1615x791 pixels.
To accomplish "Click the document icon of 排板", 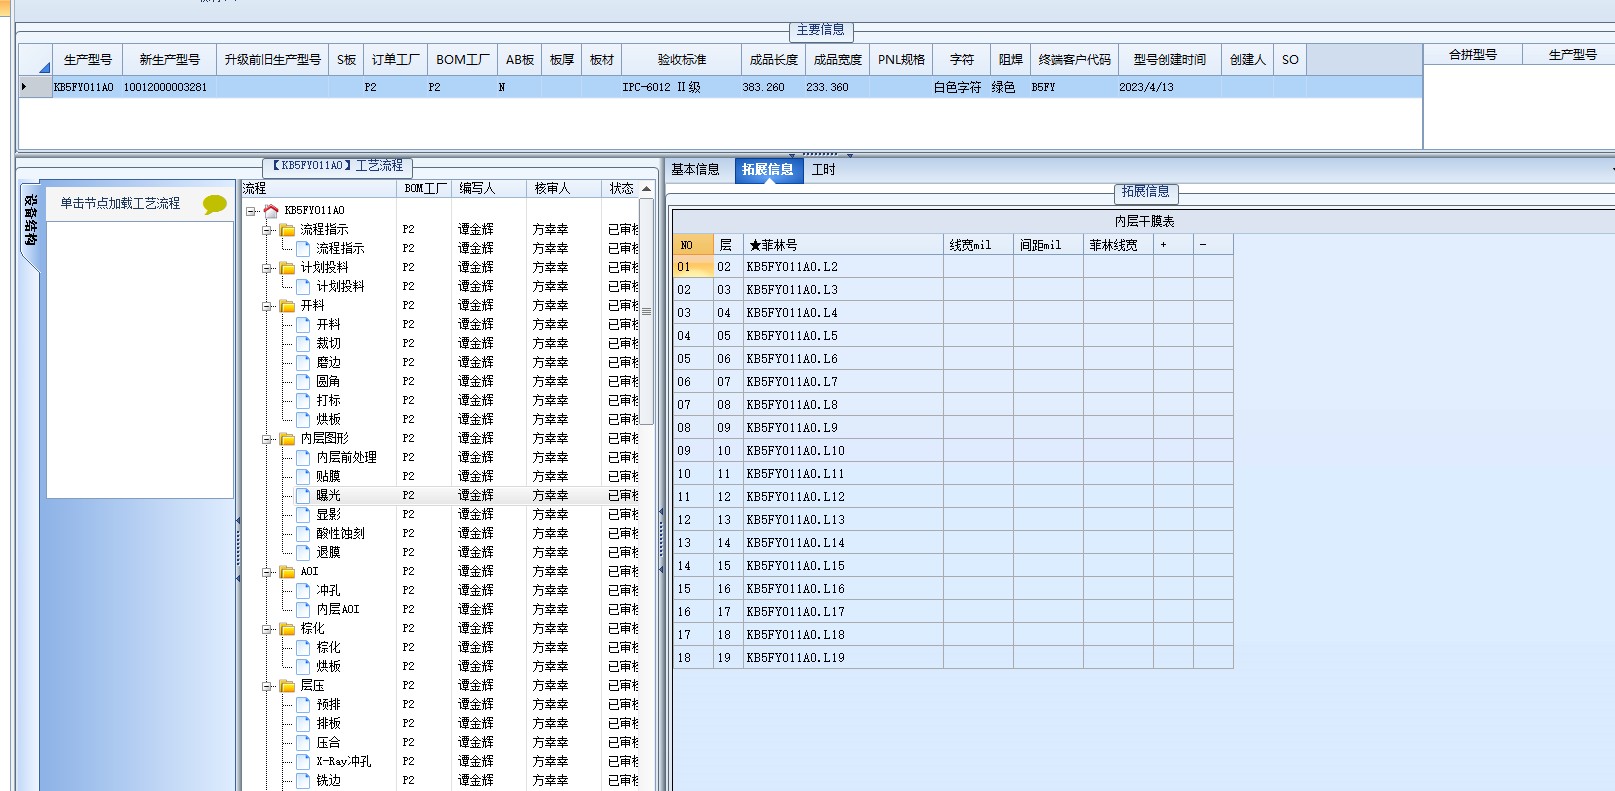I will click(304, 724).
